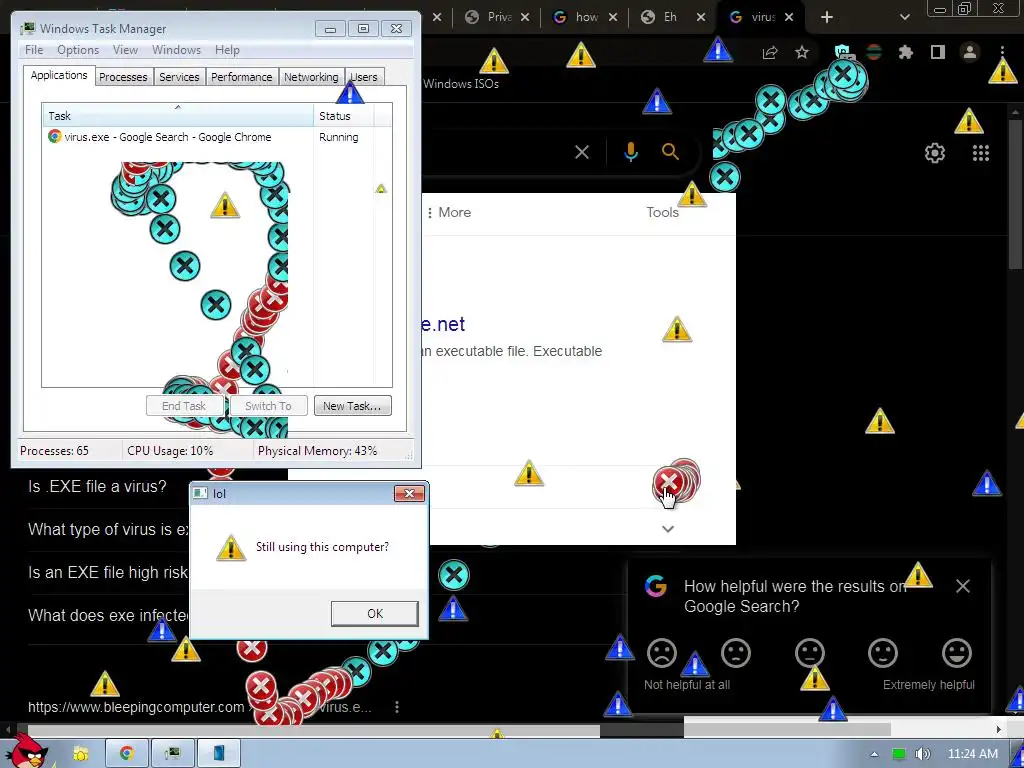This screenshot has height=768, width=1024.
Task: Click the horizontal page scrollbar thumb
Action: (x=313, y=729)
